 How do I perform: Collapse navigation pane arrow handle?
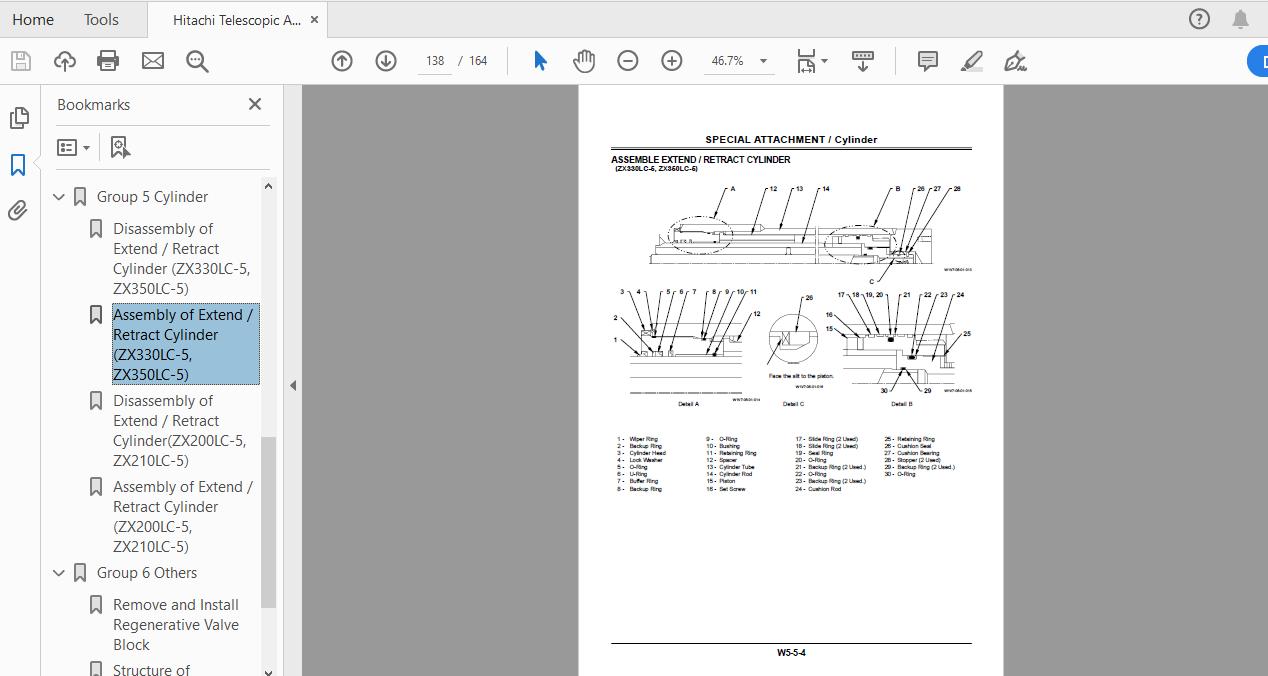click(x=293, y=385)
